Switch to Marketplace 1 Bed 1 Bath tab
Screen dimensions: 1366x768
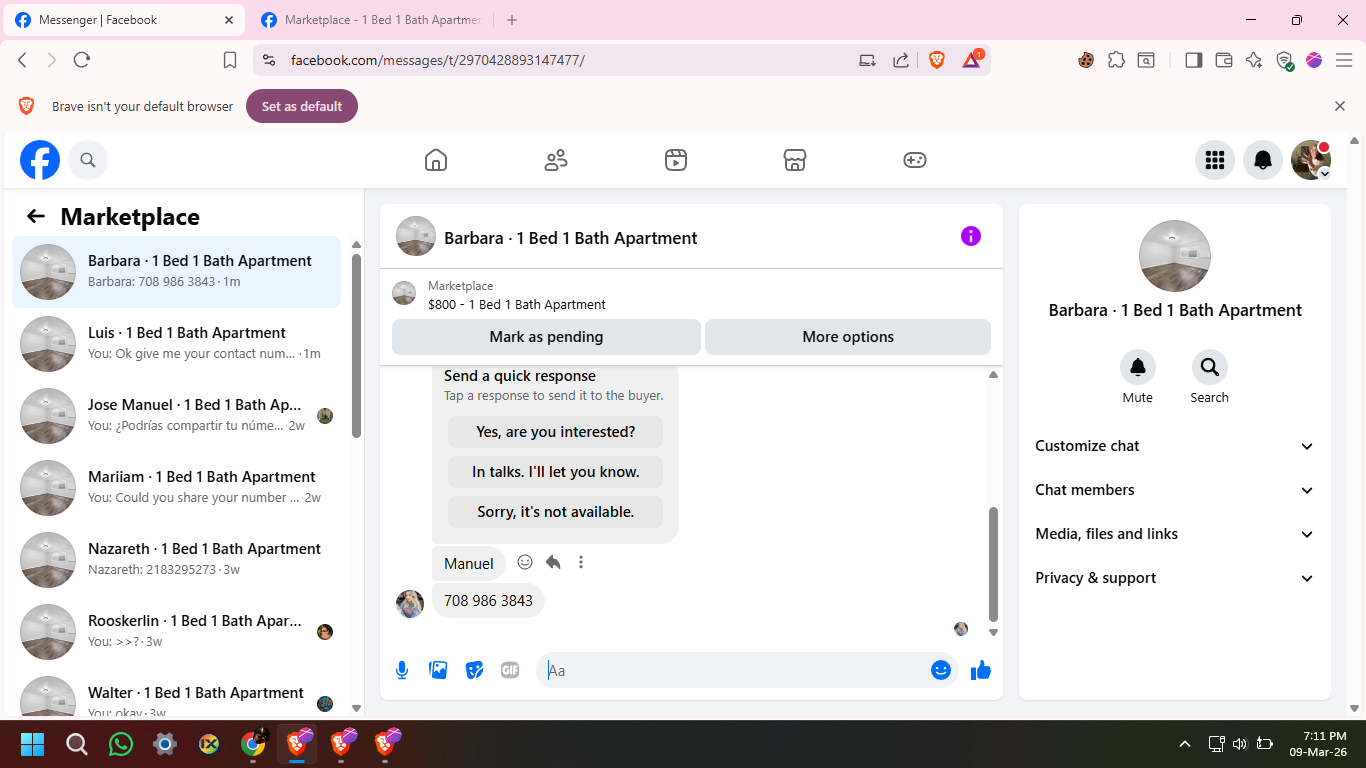370,20
